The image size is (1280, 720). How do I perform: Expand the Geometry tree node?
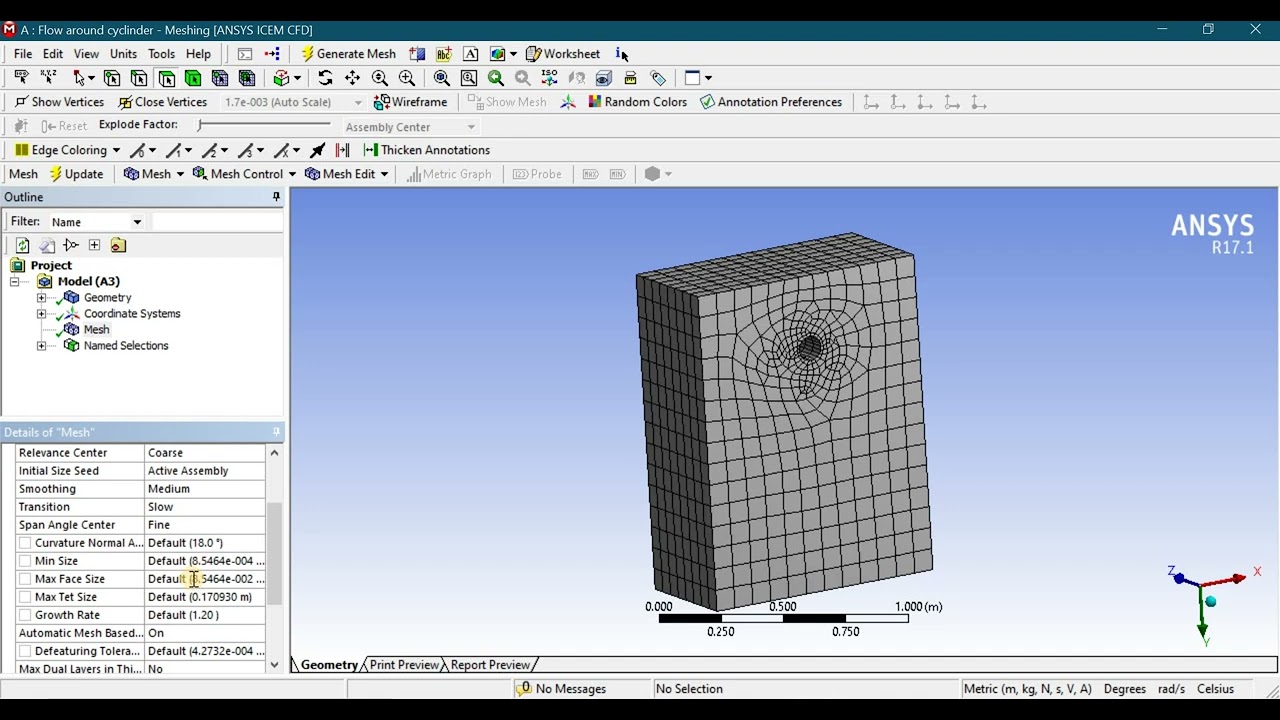(x=41, y=298)
